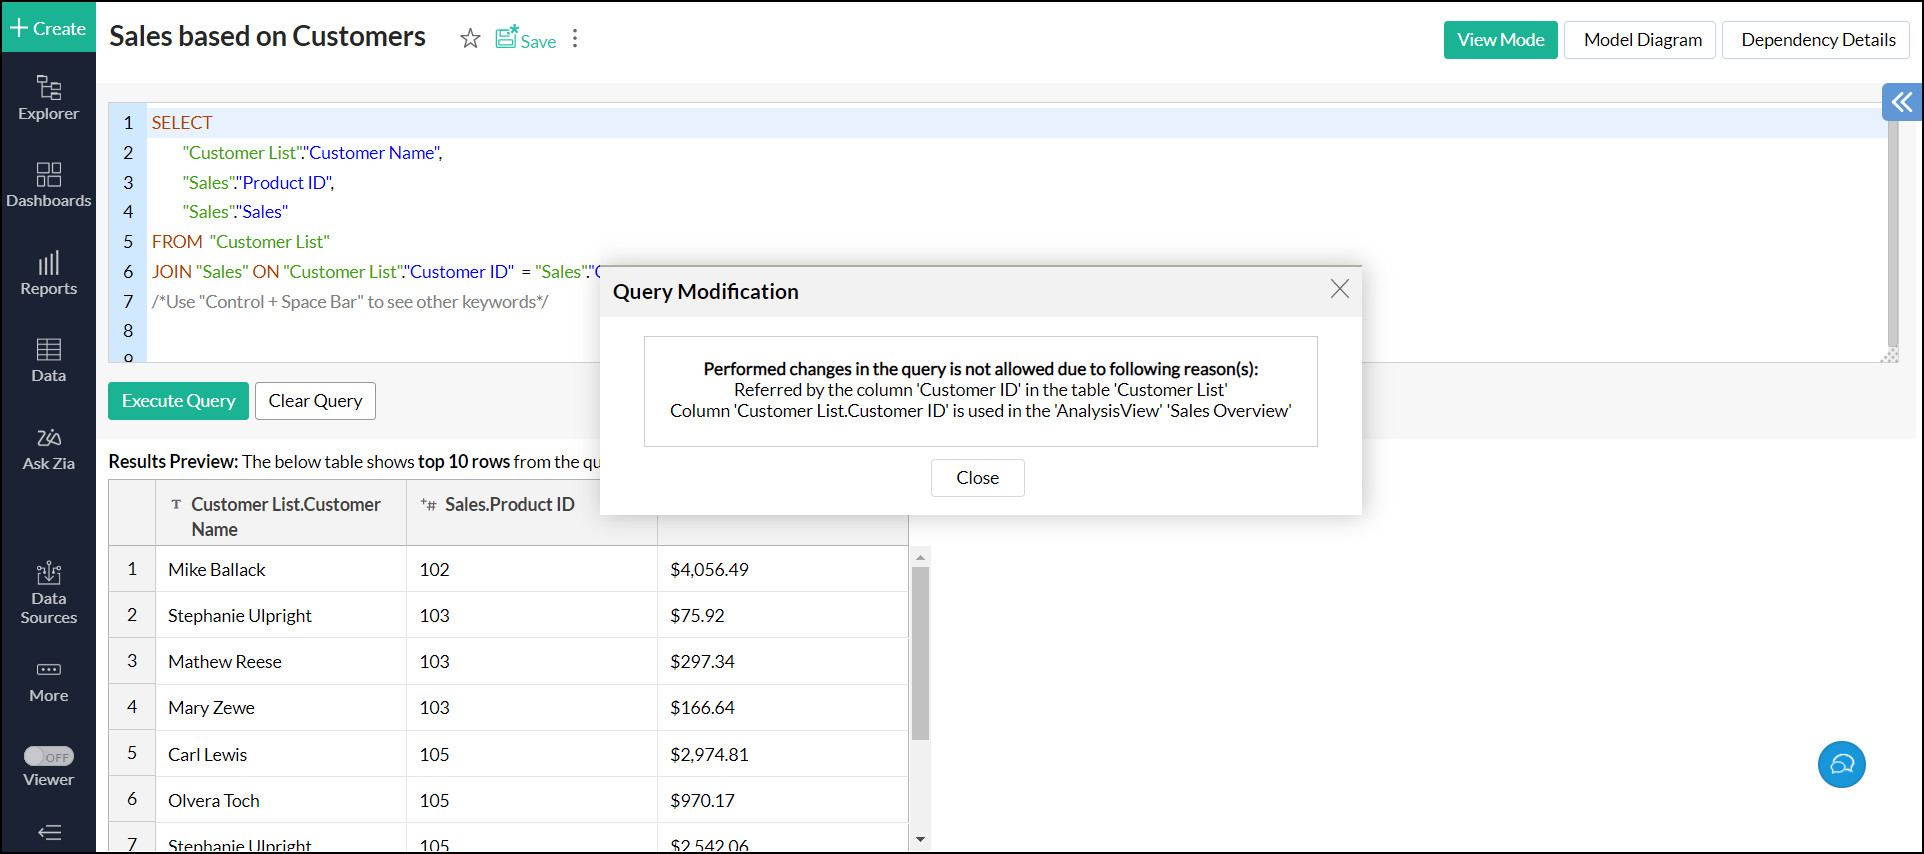Collapse the left navigation sidebar
This screenshot has height=854, width=1924.
click(49, 832)
